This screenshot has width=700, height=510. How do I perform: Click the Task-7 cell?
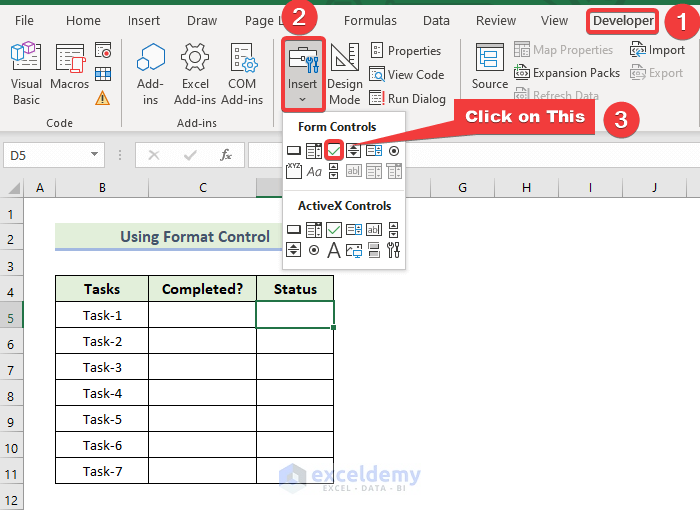coord(102,471)
